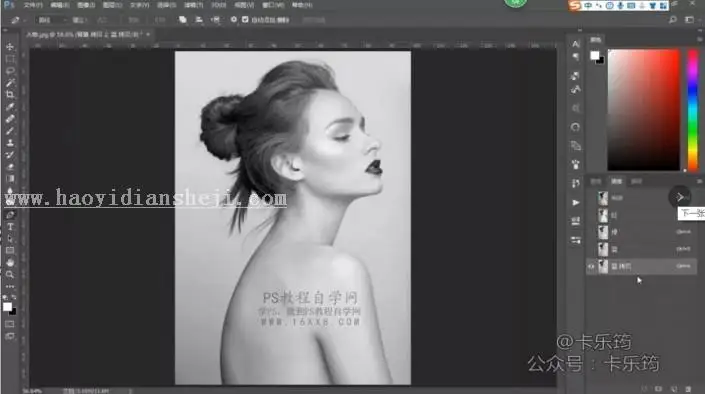Screen dimensions: 705x394
Task: Open the Paragraph panel icon
Action: (576, 57)
